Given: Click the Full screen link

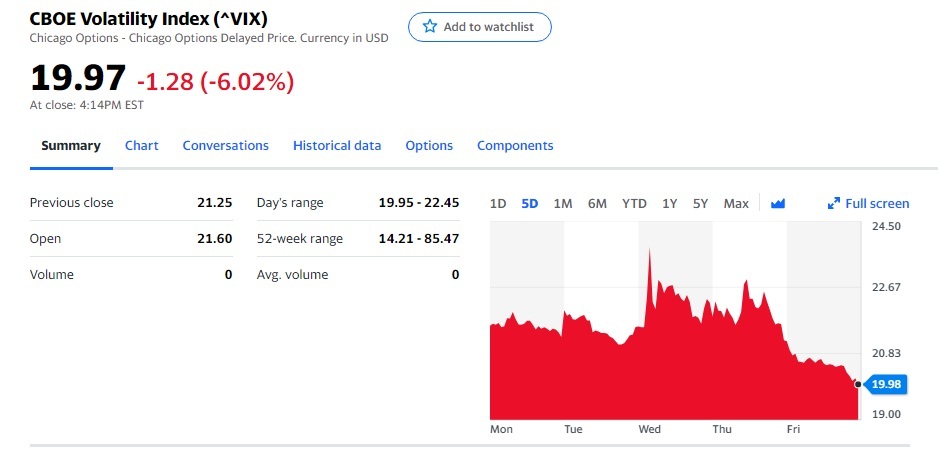Looking at the screenshot, I should point(877,204).
